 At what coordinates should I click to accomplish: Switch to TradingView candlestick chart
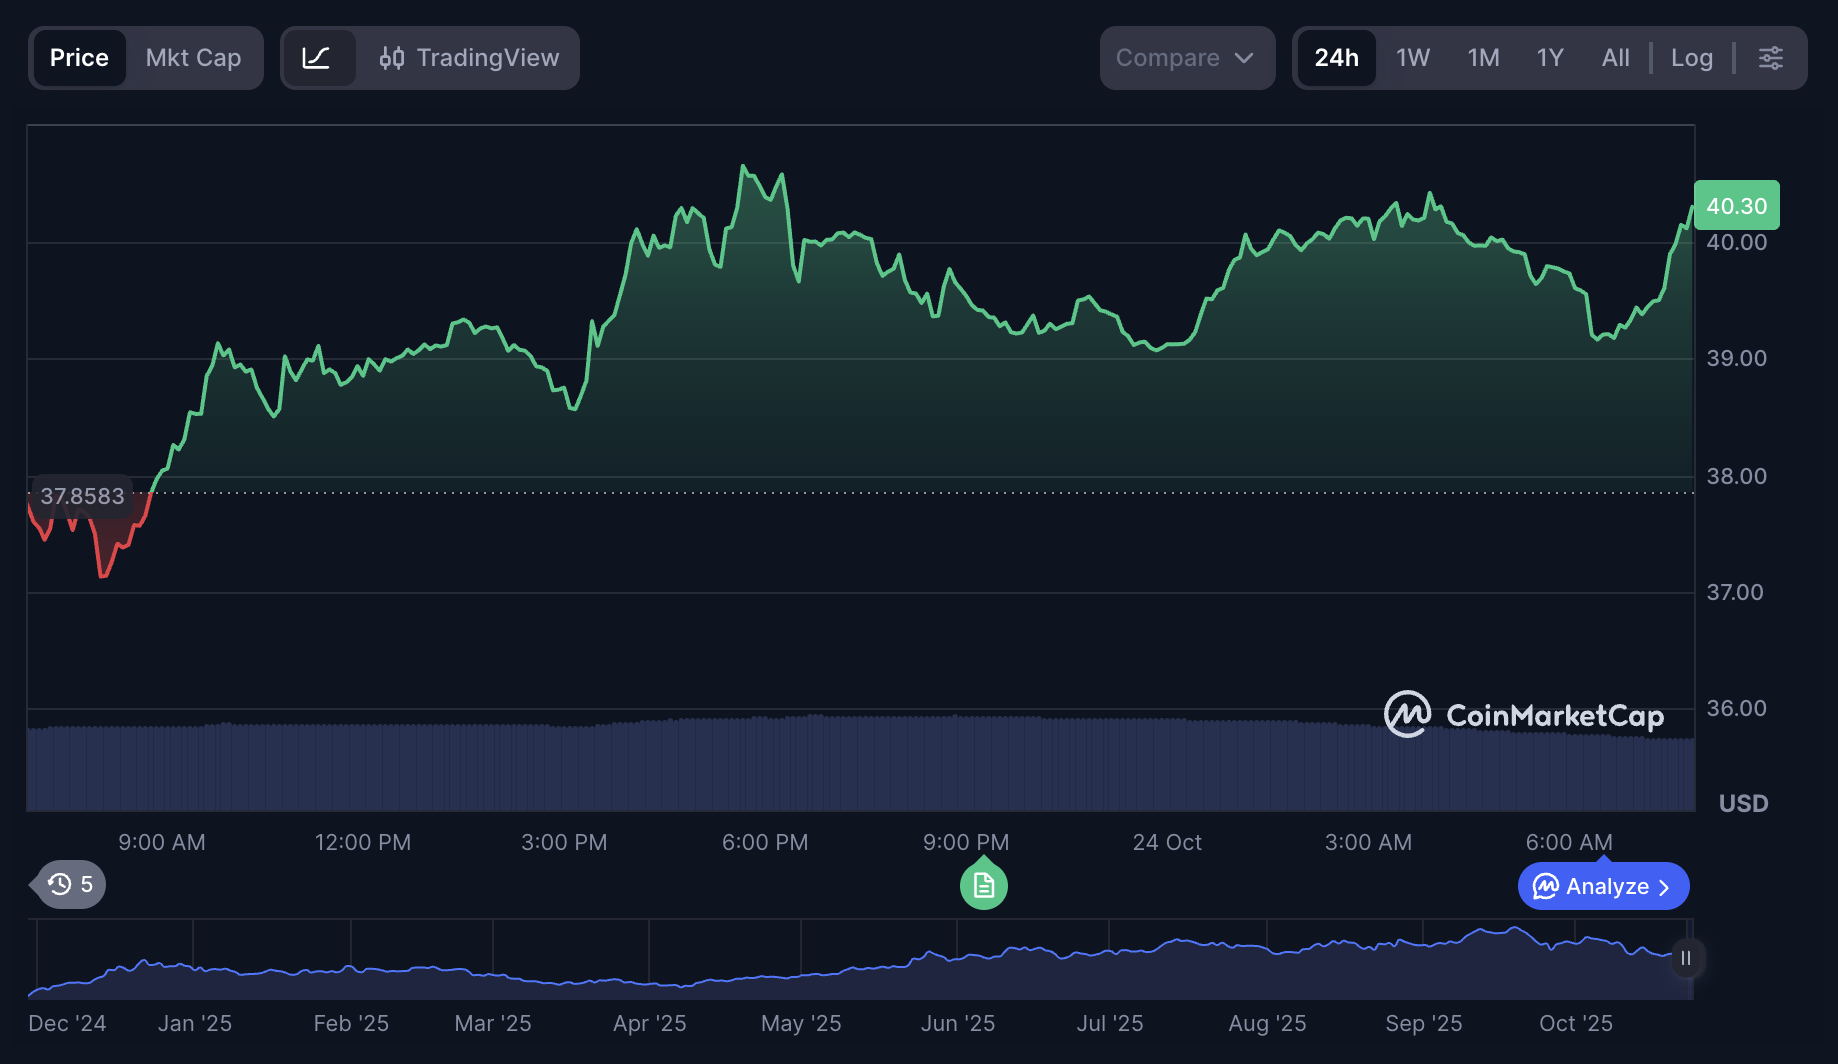pyautogui.click(x=470, y=58)
